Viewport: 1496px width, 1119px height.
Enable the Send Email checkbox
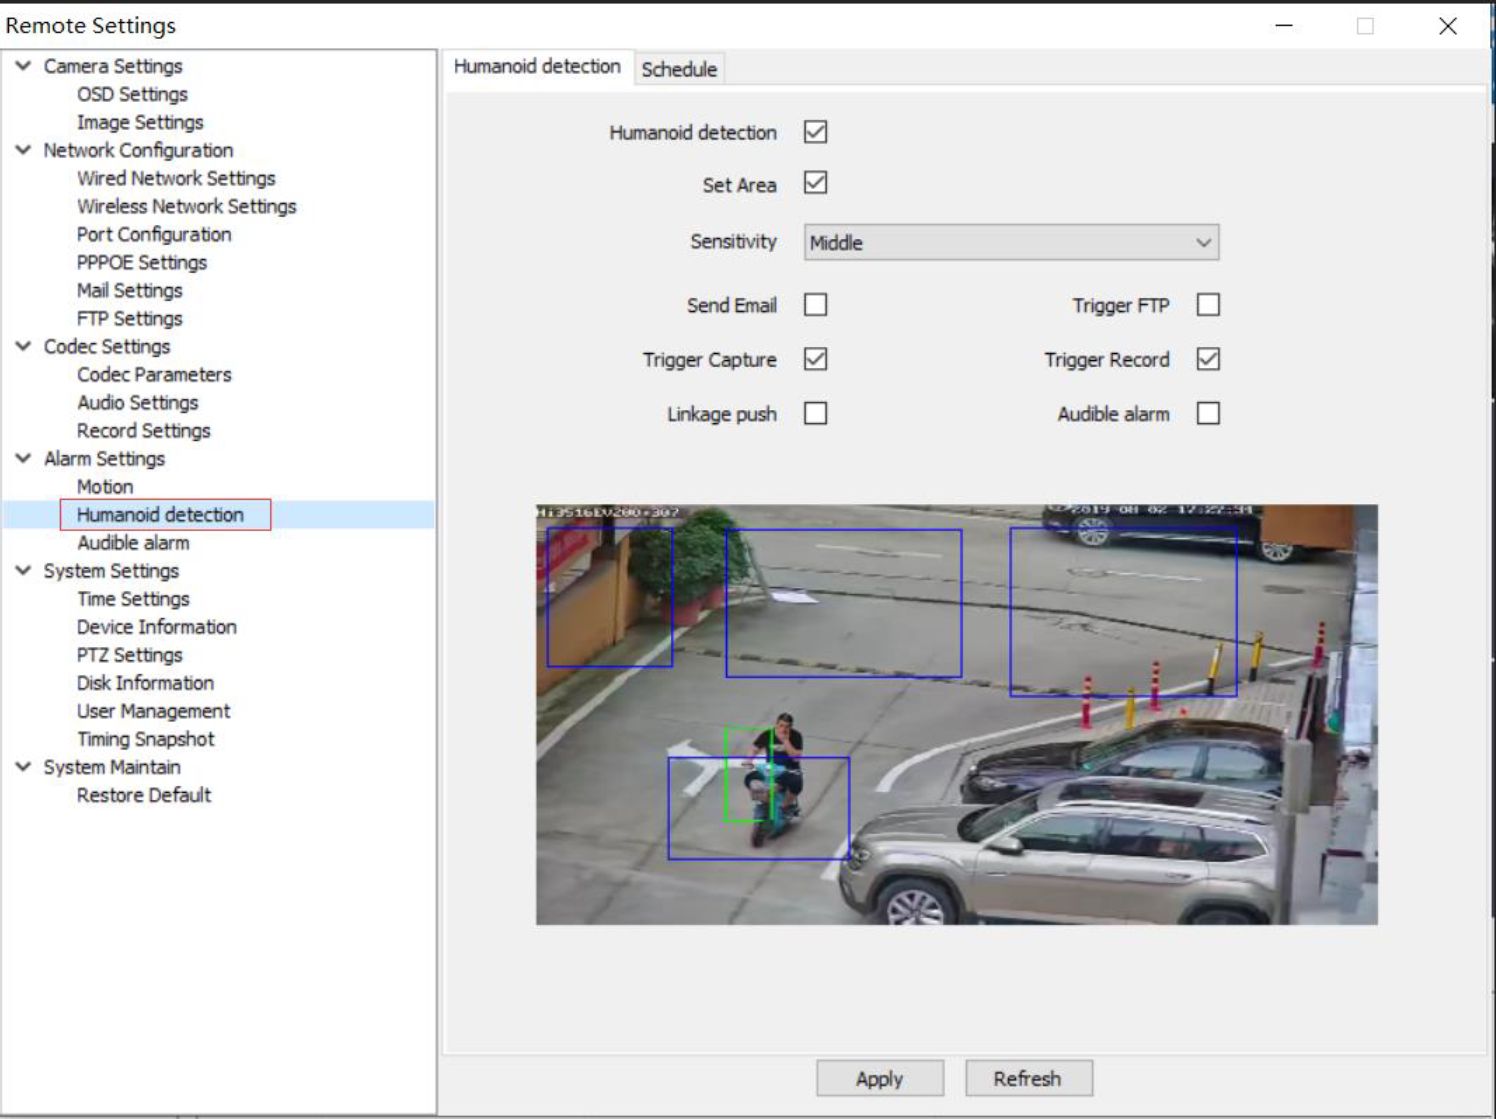coord(815,305)
